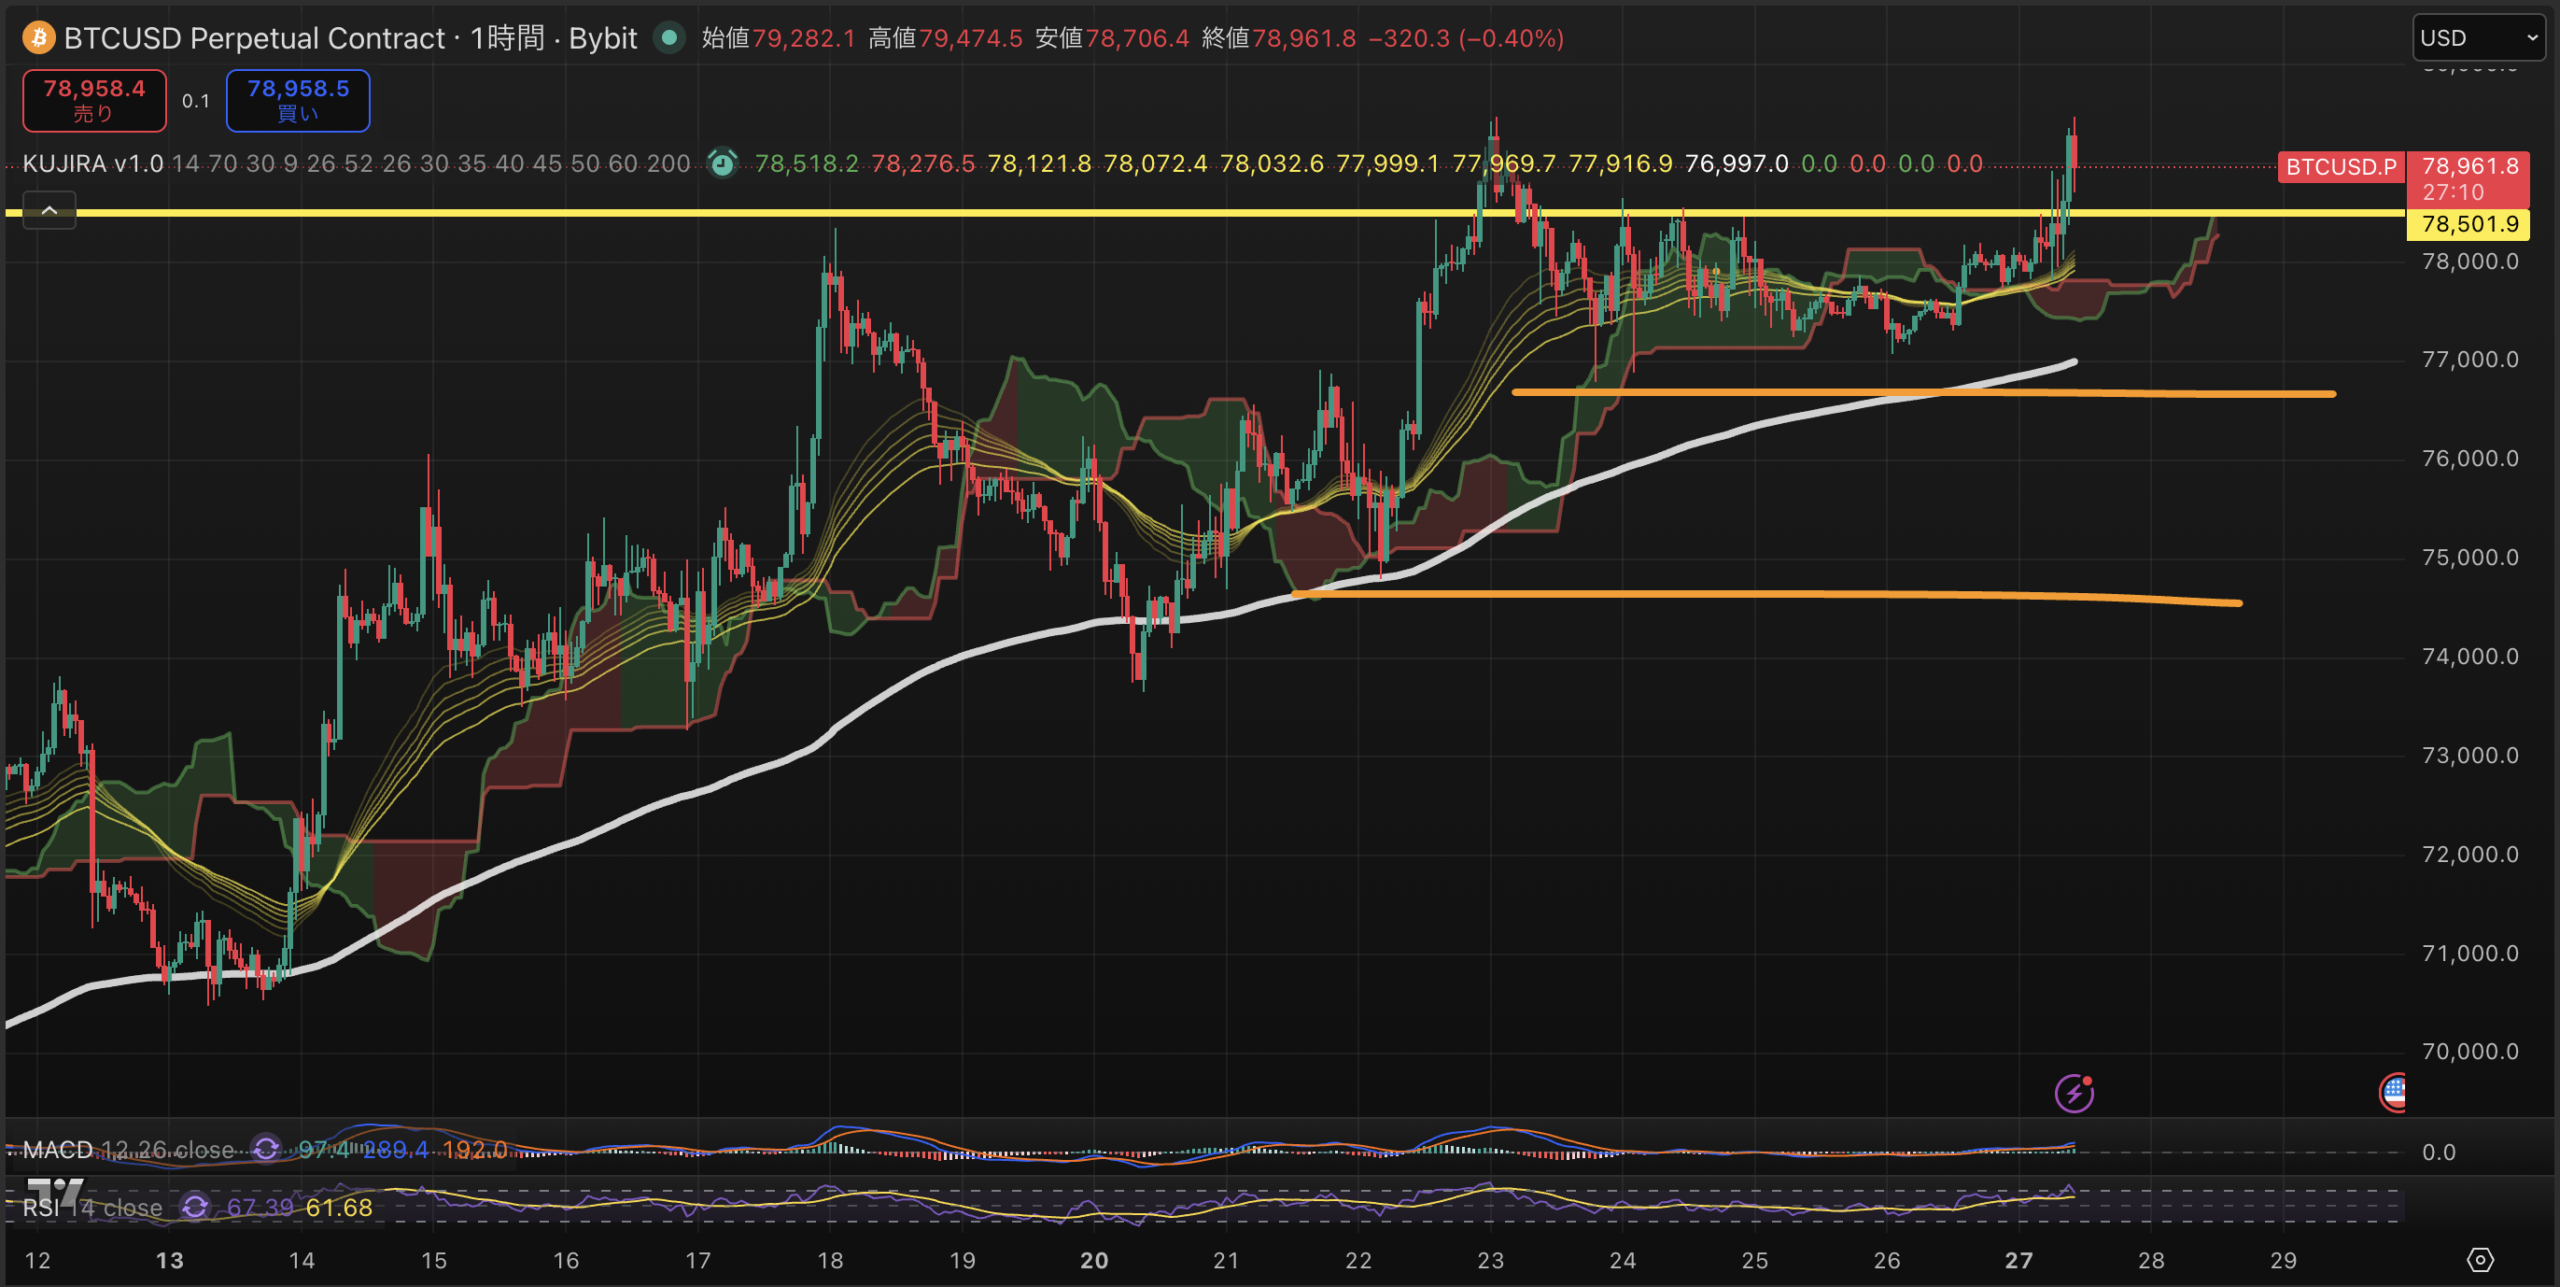Click the red BTCUSD.P current price label
Screen dimensions: 2560x1287
[2341, 167]
